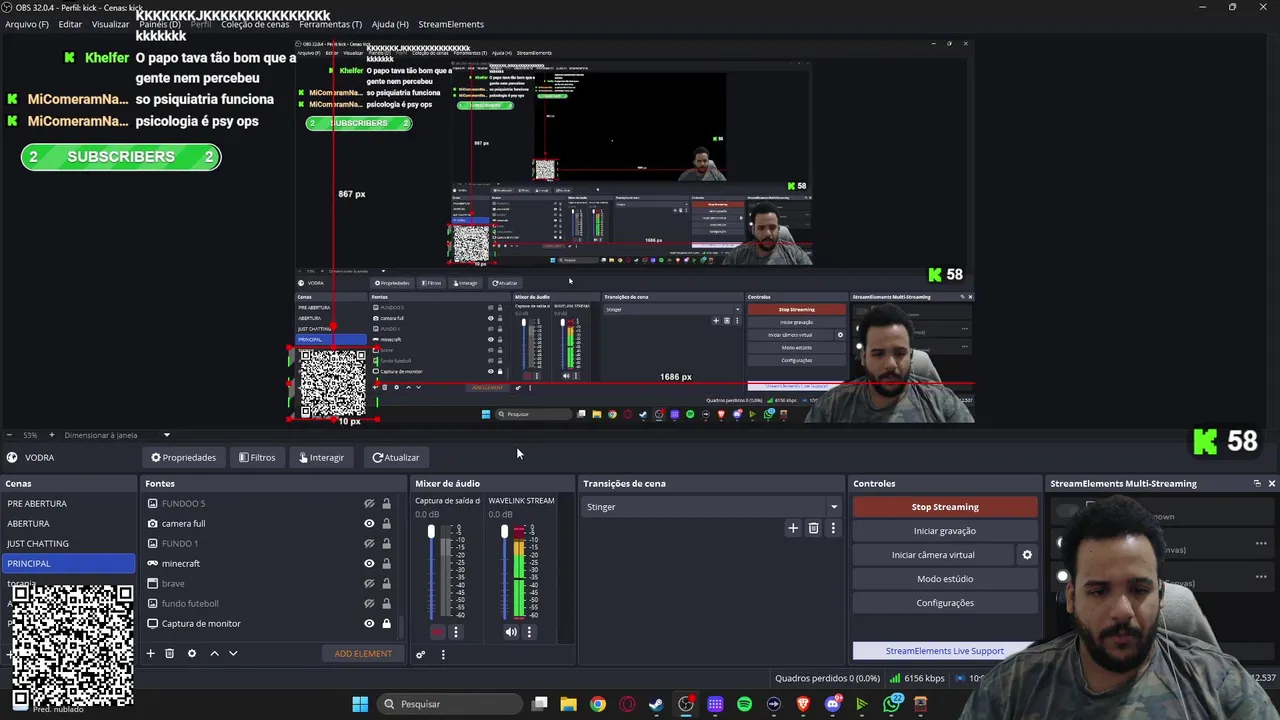Image resolution: width=1280 pixels, height=720 pixels.
Task: Open Steam from the taskbar
Action: (x=656, y=704)
